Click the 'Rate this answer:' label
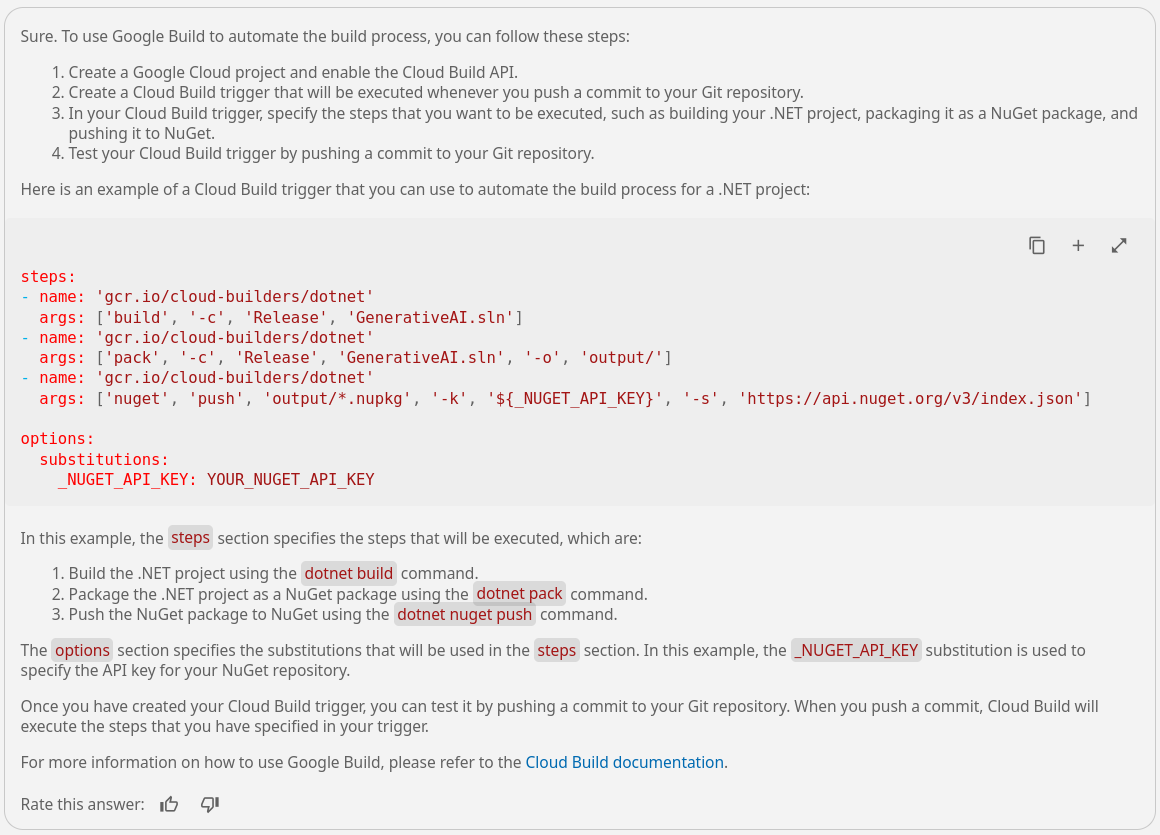This screenshot has height=835, width=1160. [x=82, y=804]
